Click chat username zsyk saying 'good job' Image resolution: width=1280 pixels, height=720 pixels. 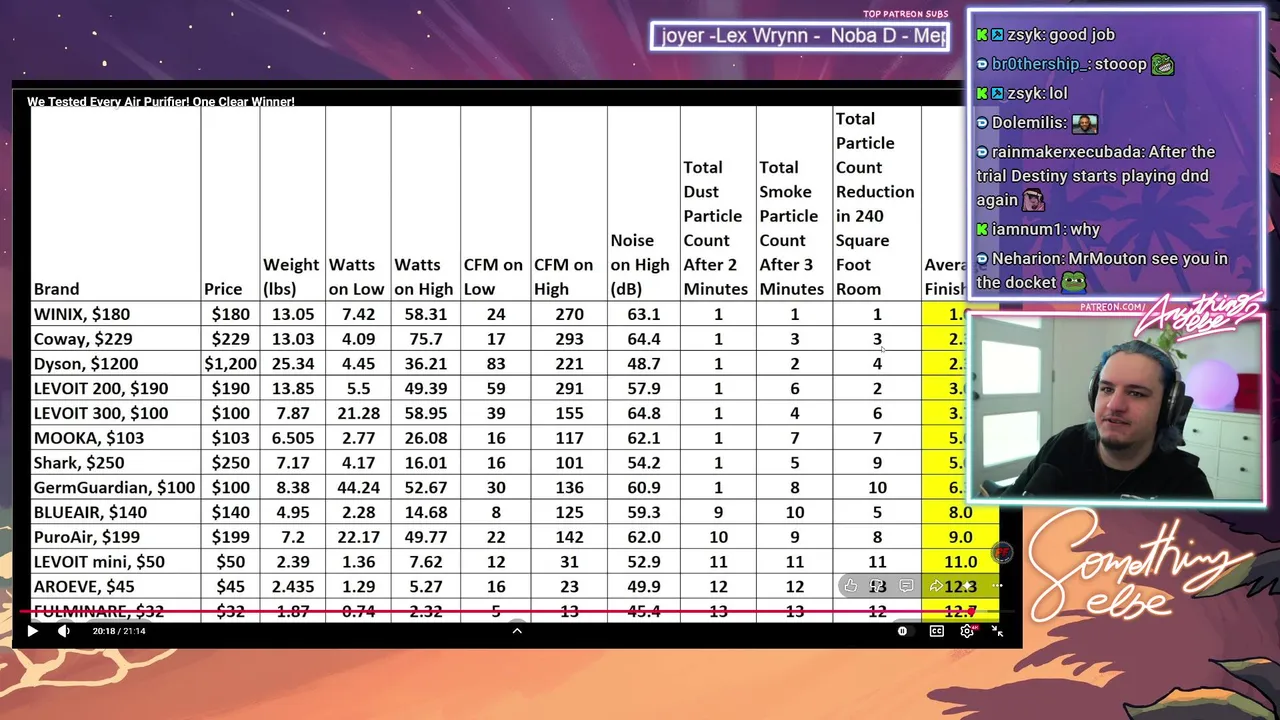tap(1025, 34)
